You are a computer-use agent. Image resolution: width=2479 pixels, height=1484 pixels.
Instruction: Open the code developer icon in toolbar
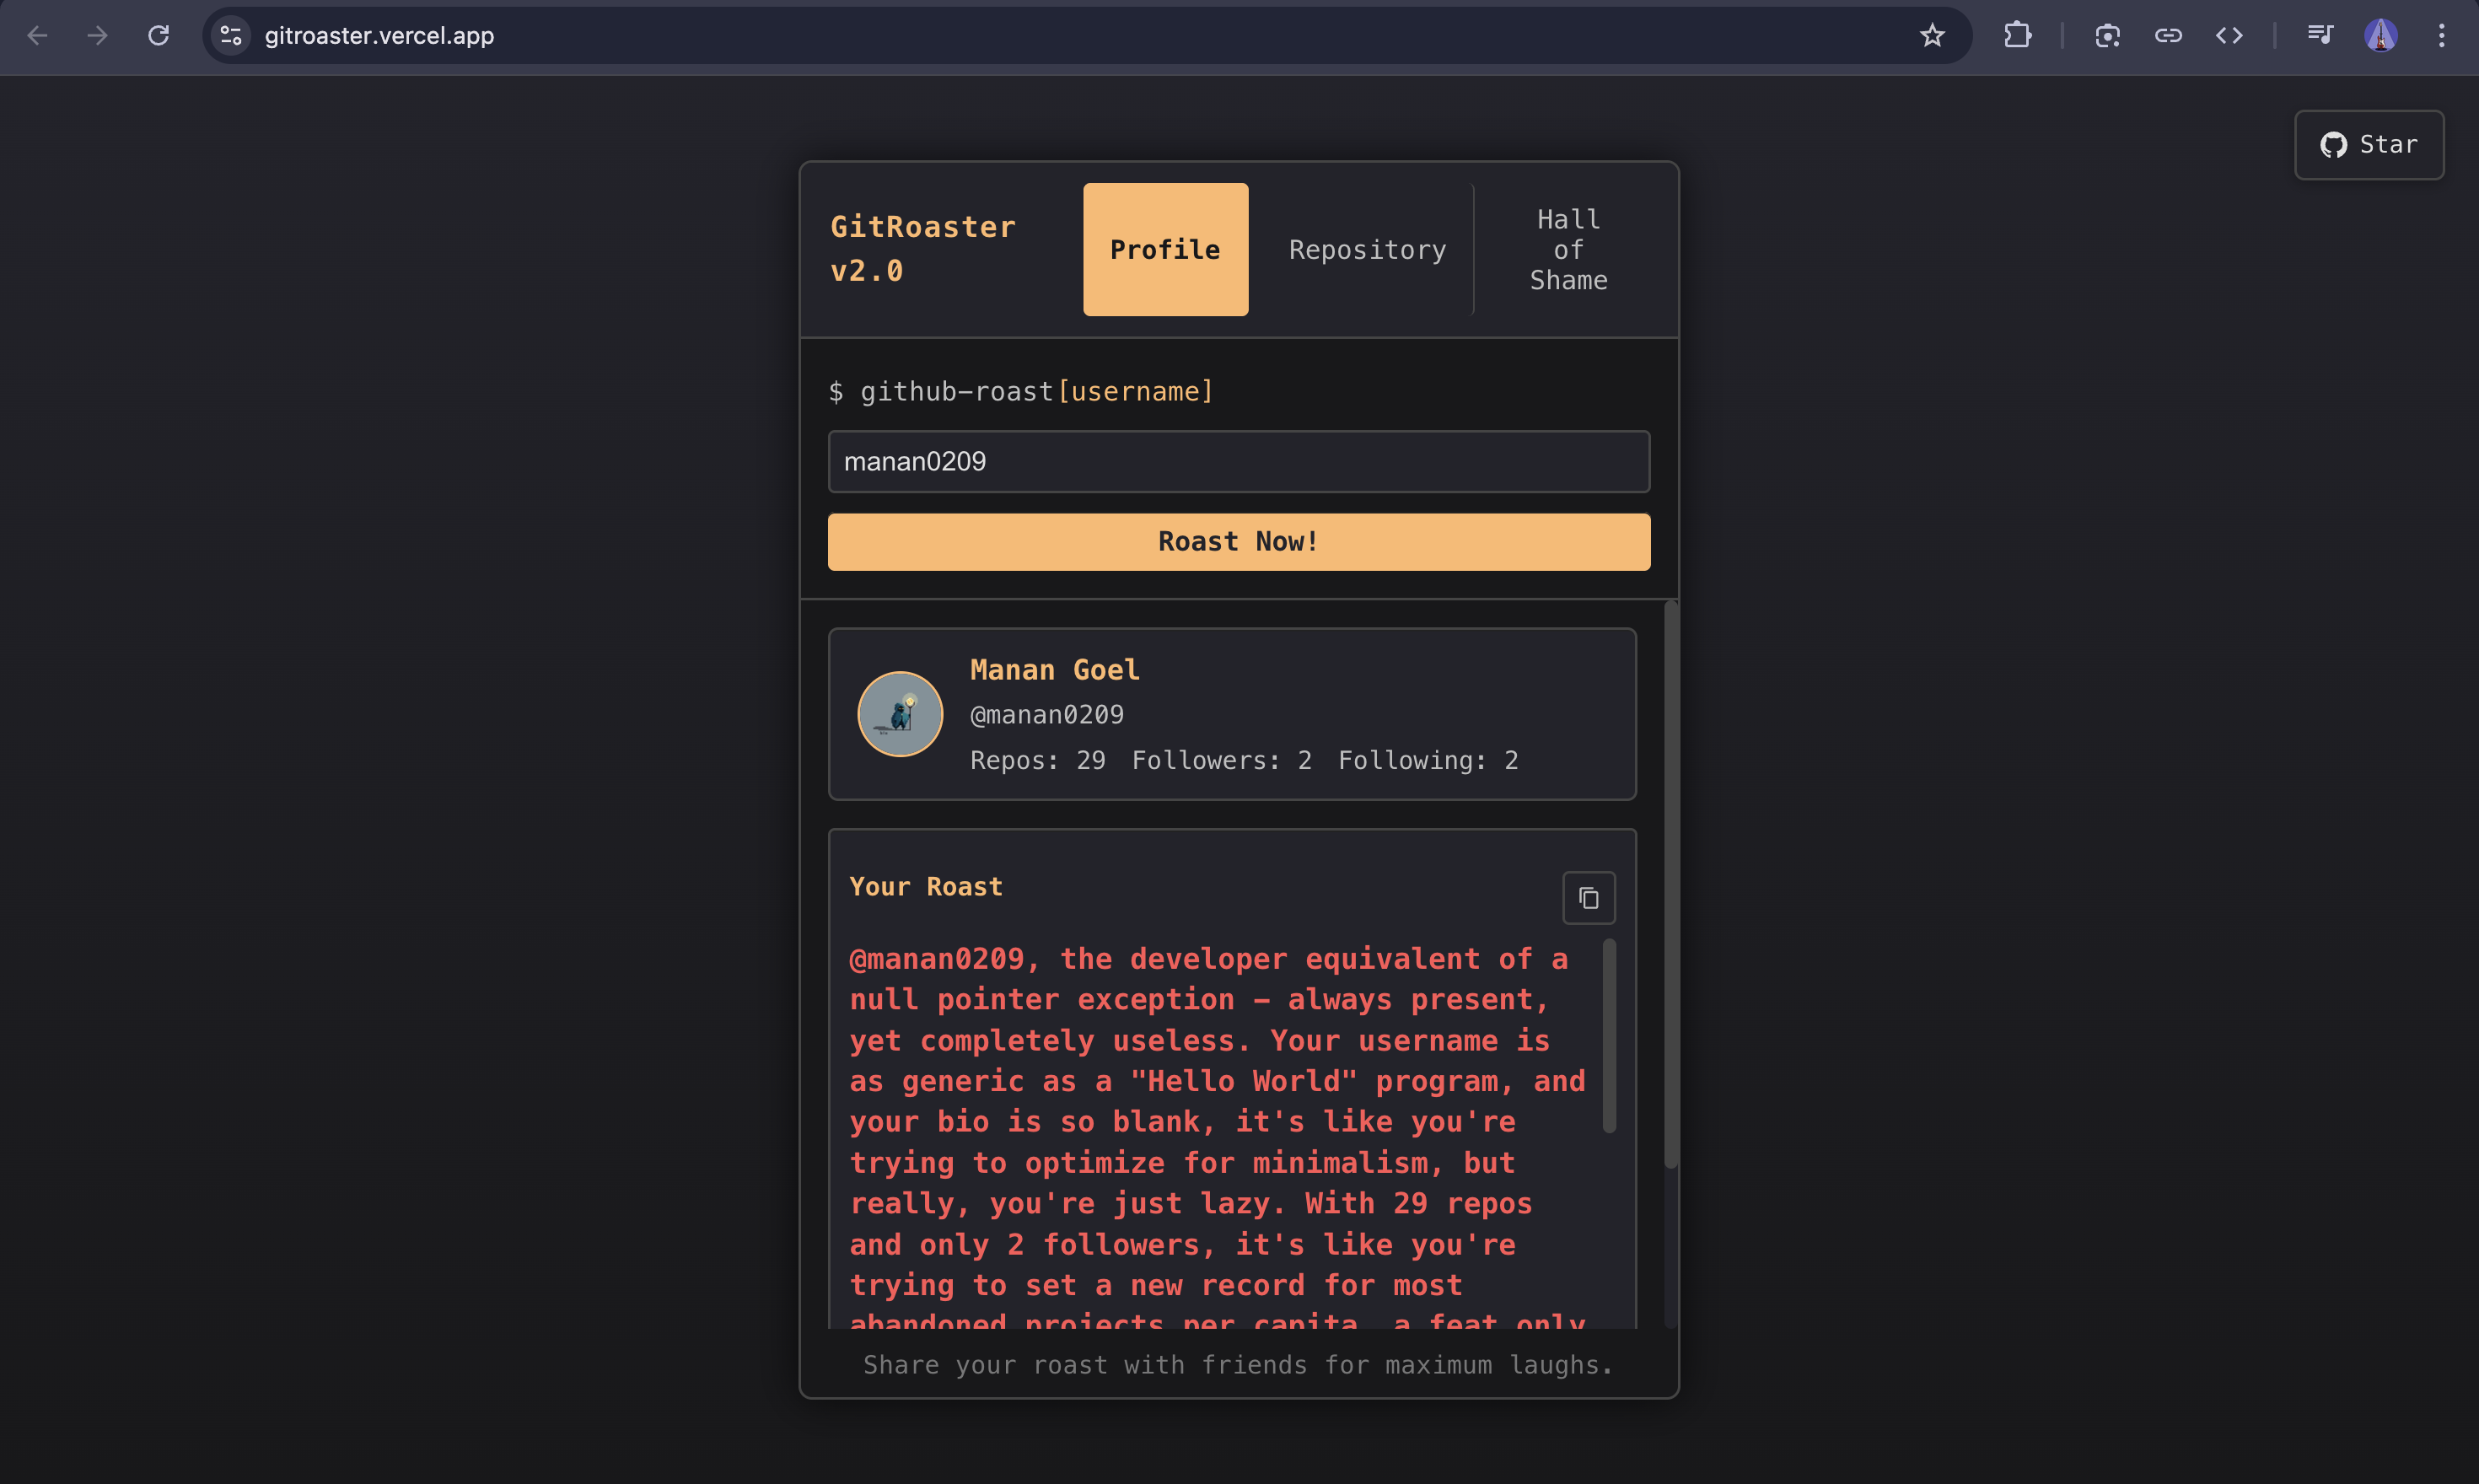(2230, 35)
